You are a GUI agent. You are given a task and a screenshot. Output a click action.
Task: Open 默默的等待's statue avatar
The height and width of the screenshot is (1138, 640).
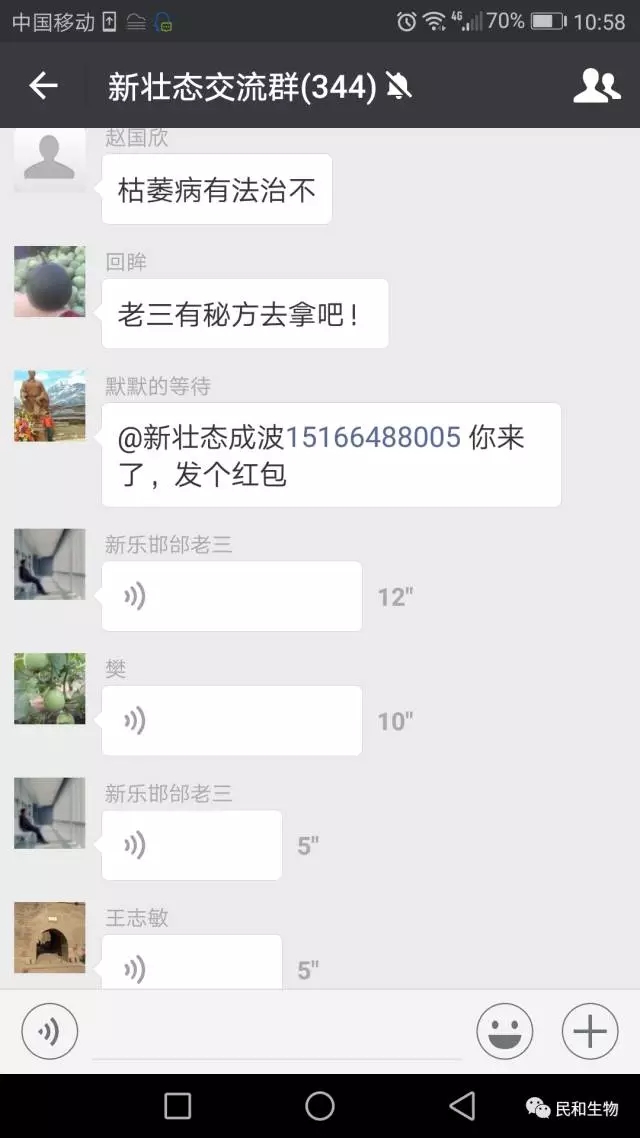tap(49, 406)
